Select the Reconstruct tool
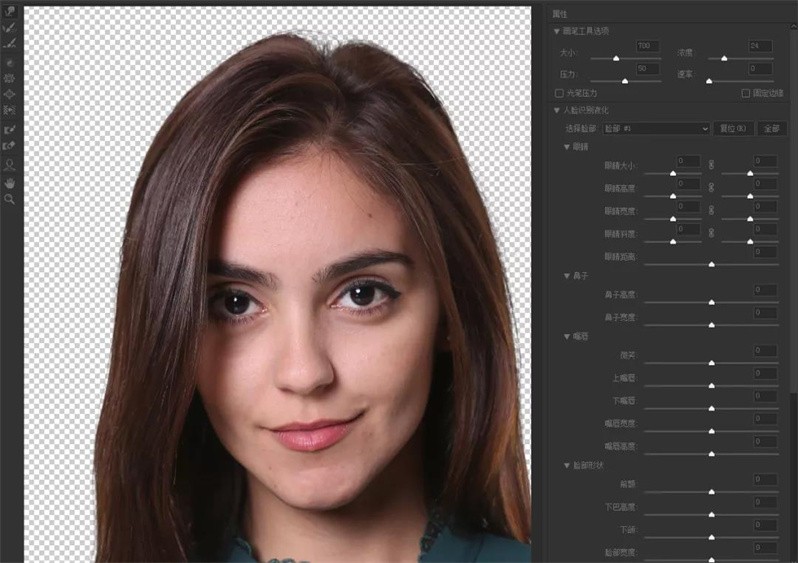 9,27
